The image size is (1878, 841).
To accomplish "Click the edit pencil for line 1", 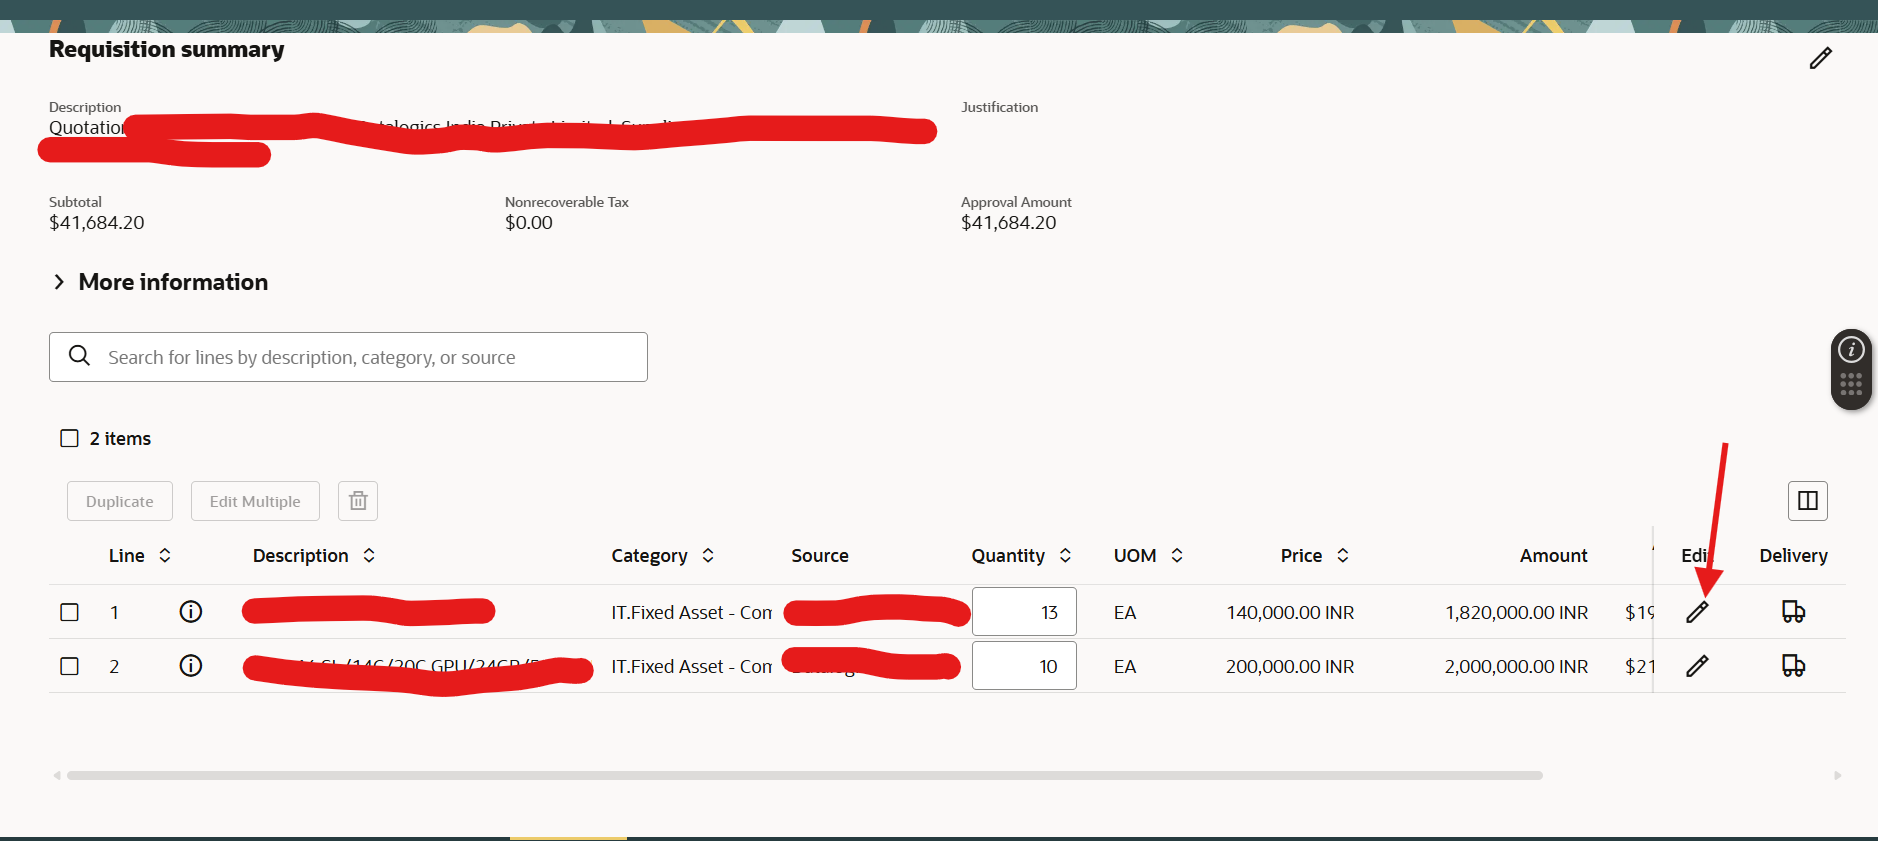I will tap(1697, 612).
